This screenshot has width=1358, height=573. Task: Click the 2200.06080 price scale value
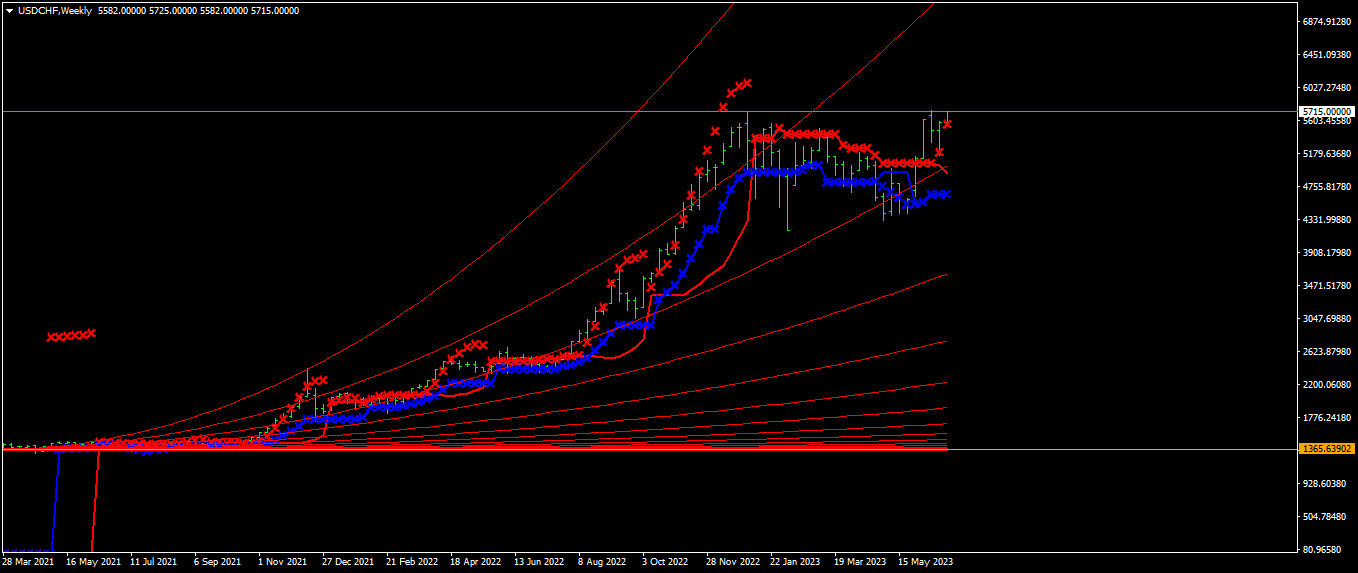[1326, 385]
